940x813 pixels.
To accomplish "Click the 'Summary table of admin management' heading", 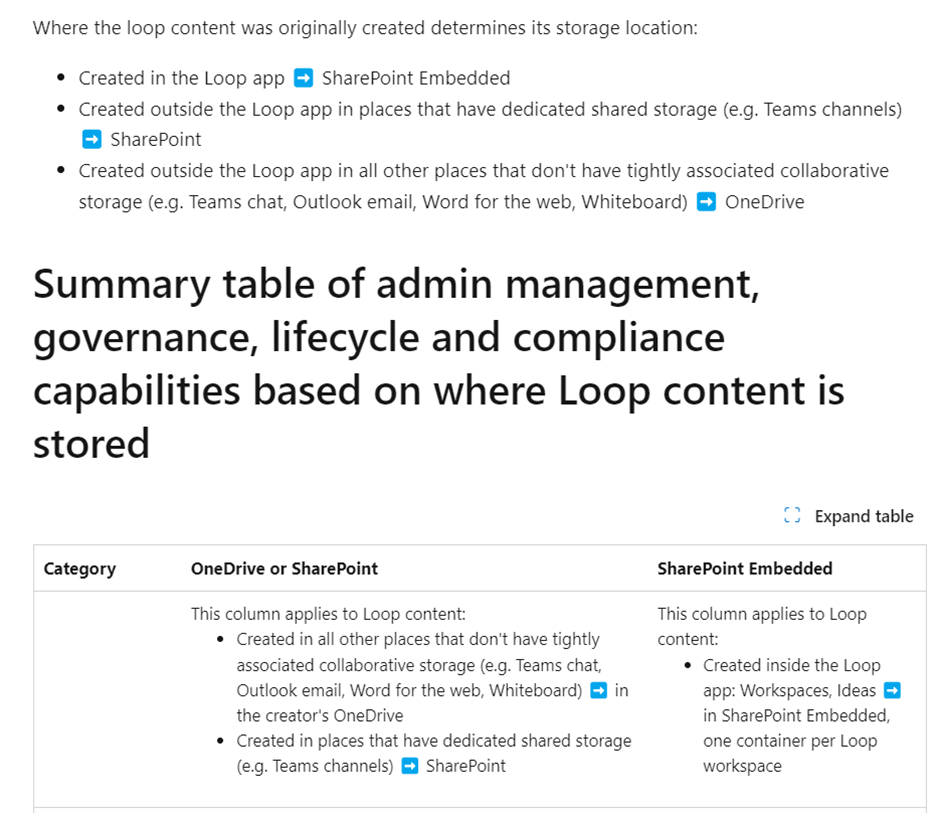I will (x=438, y=363).
